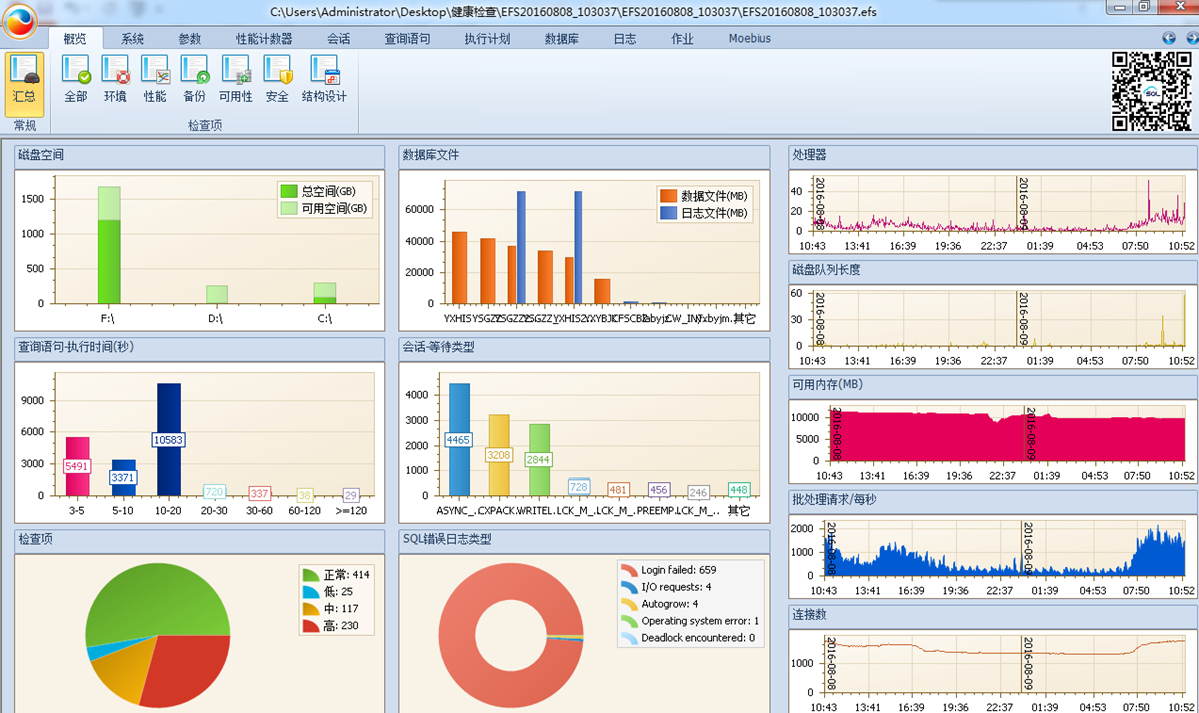This screenshot has height=713, width=1199.
Task: Switch to the 系统 tab
Action: 132,38
